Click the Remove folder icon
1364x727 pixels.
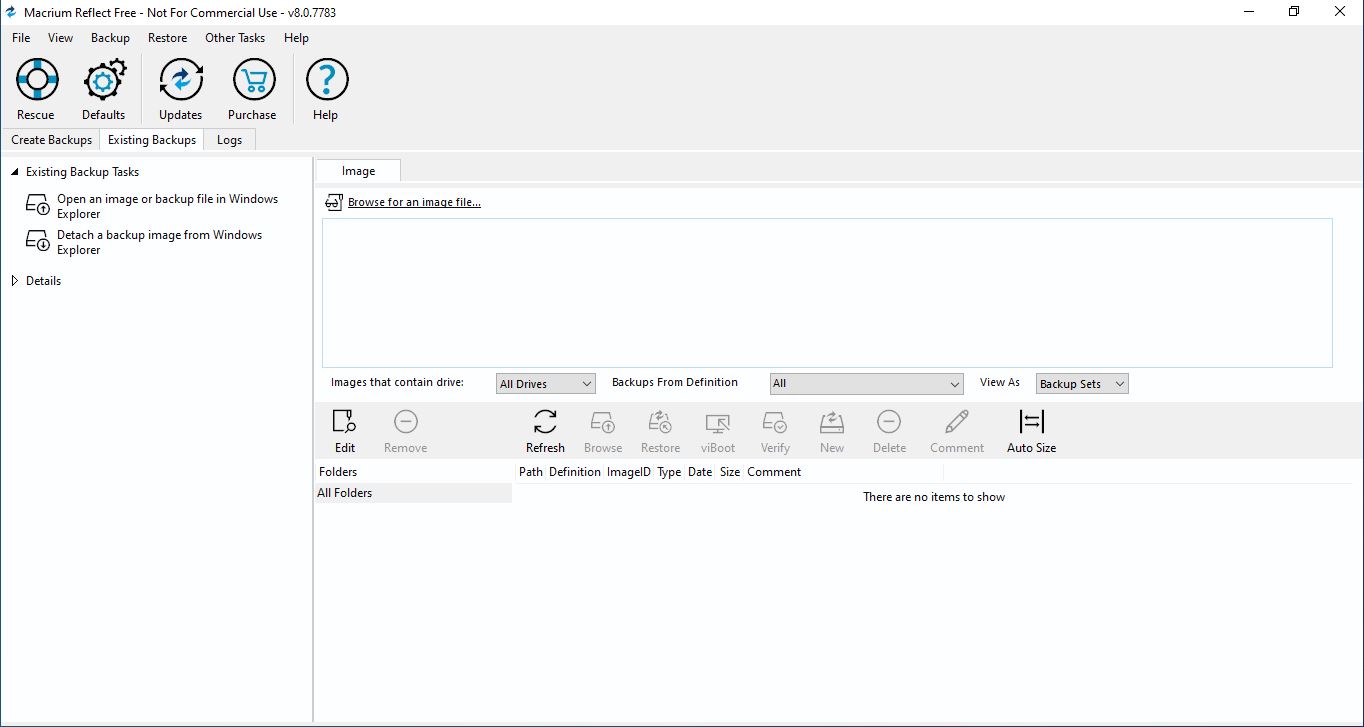tap(406, 421)
